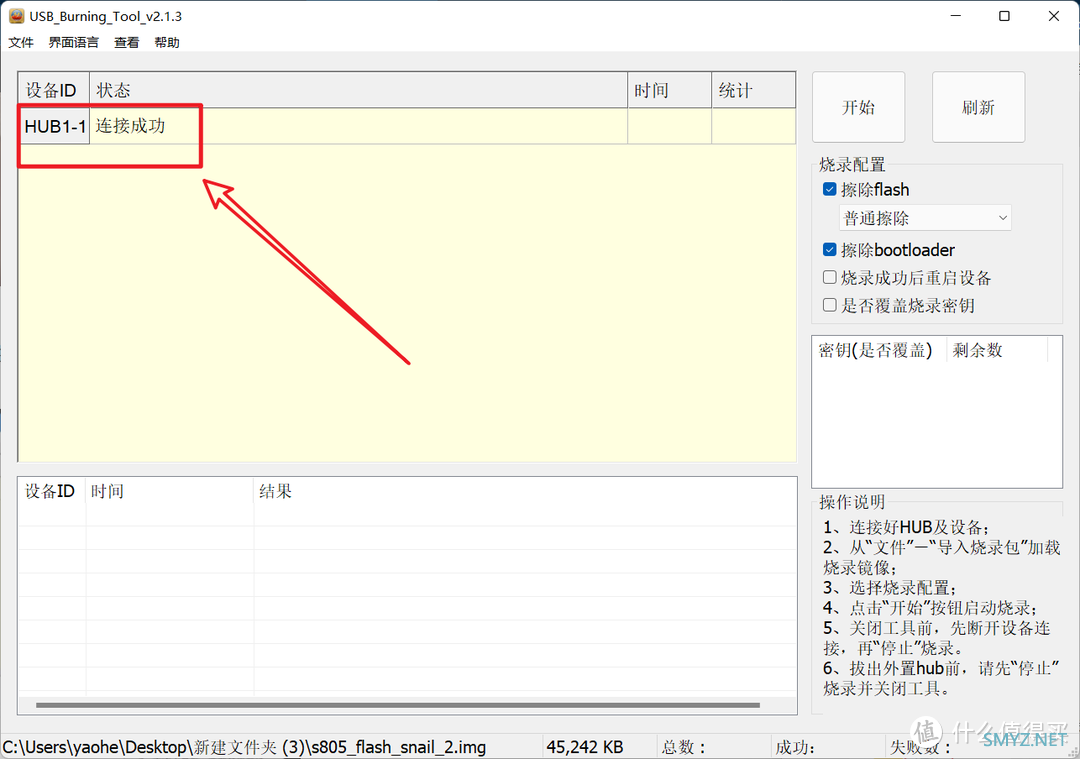1080x759 pixels.
Task: Click the 连接成功 status text
Action: click(x=130, y=125)
